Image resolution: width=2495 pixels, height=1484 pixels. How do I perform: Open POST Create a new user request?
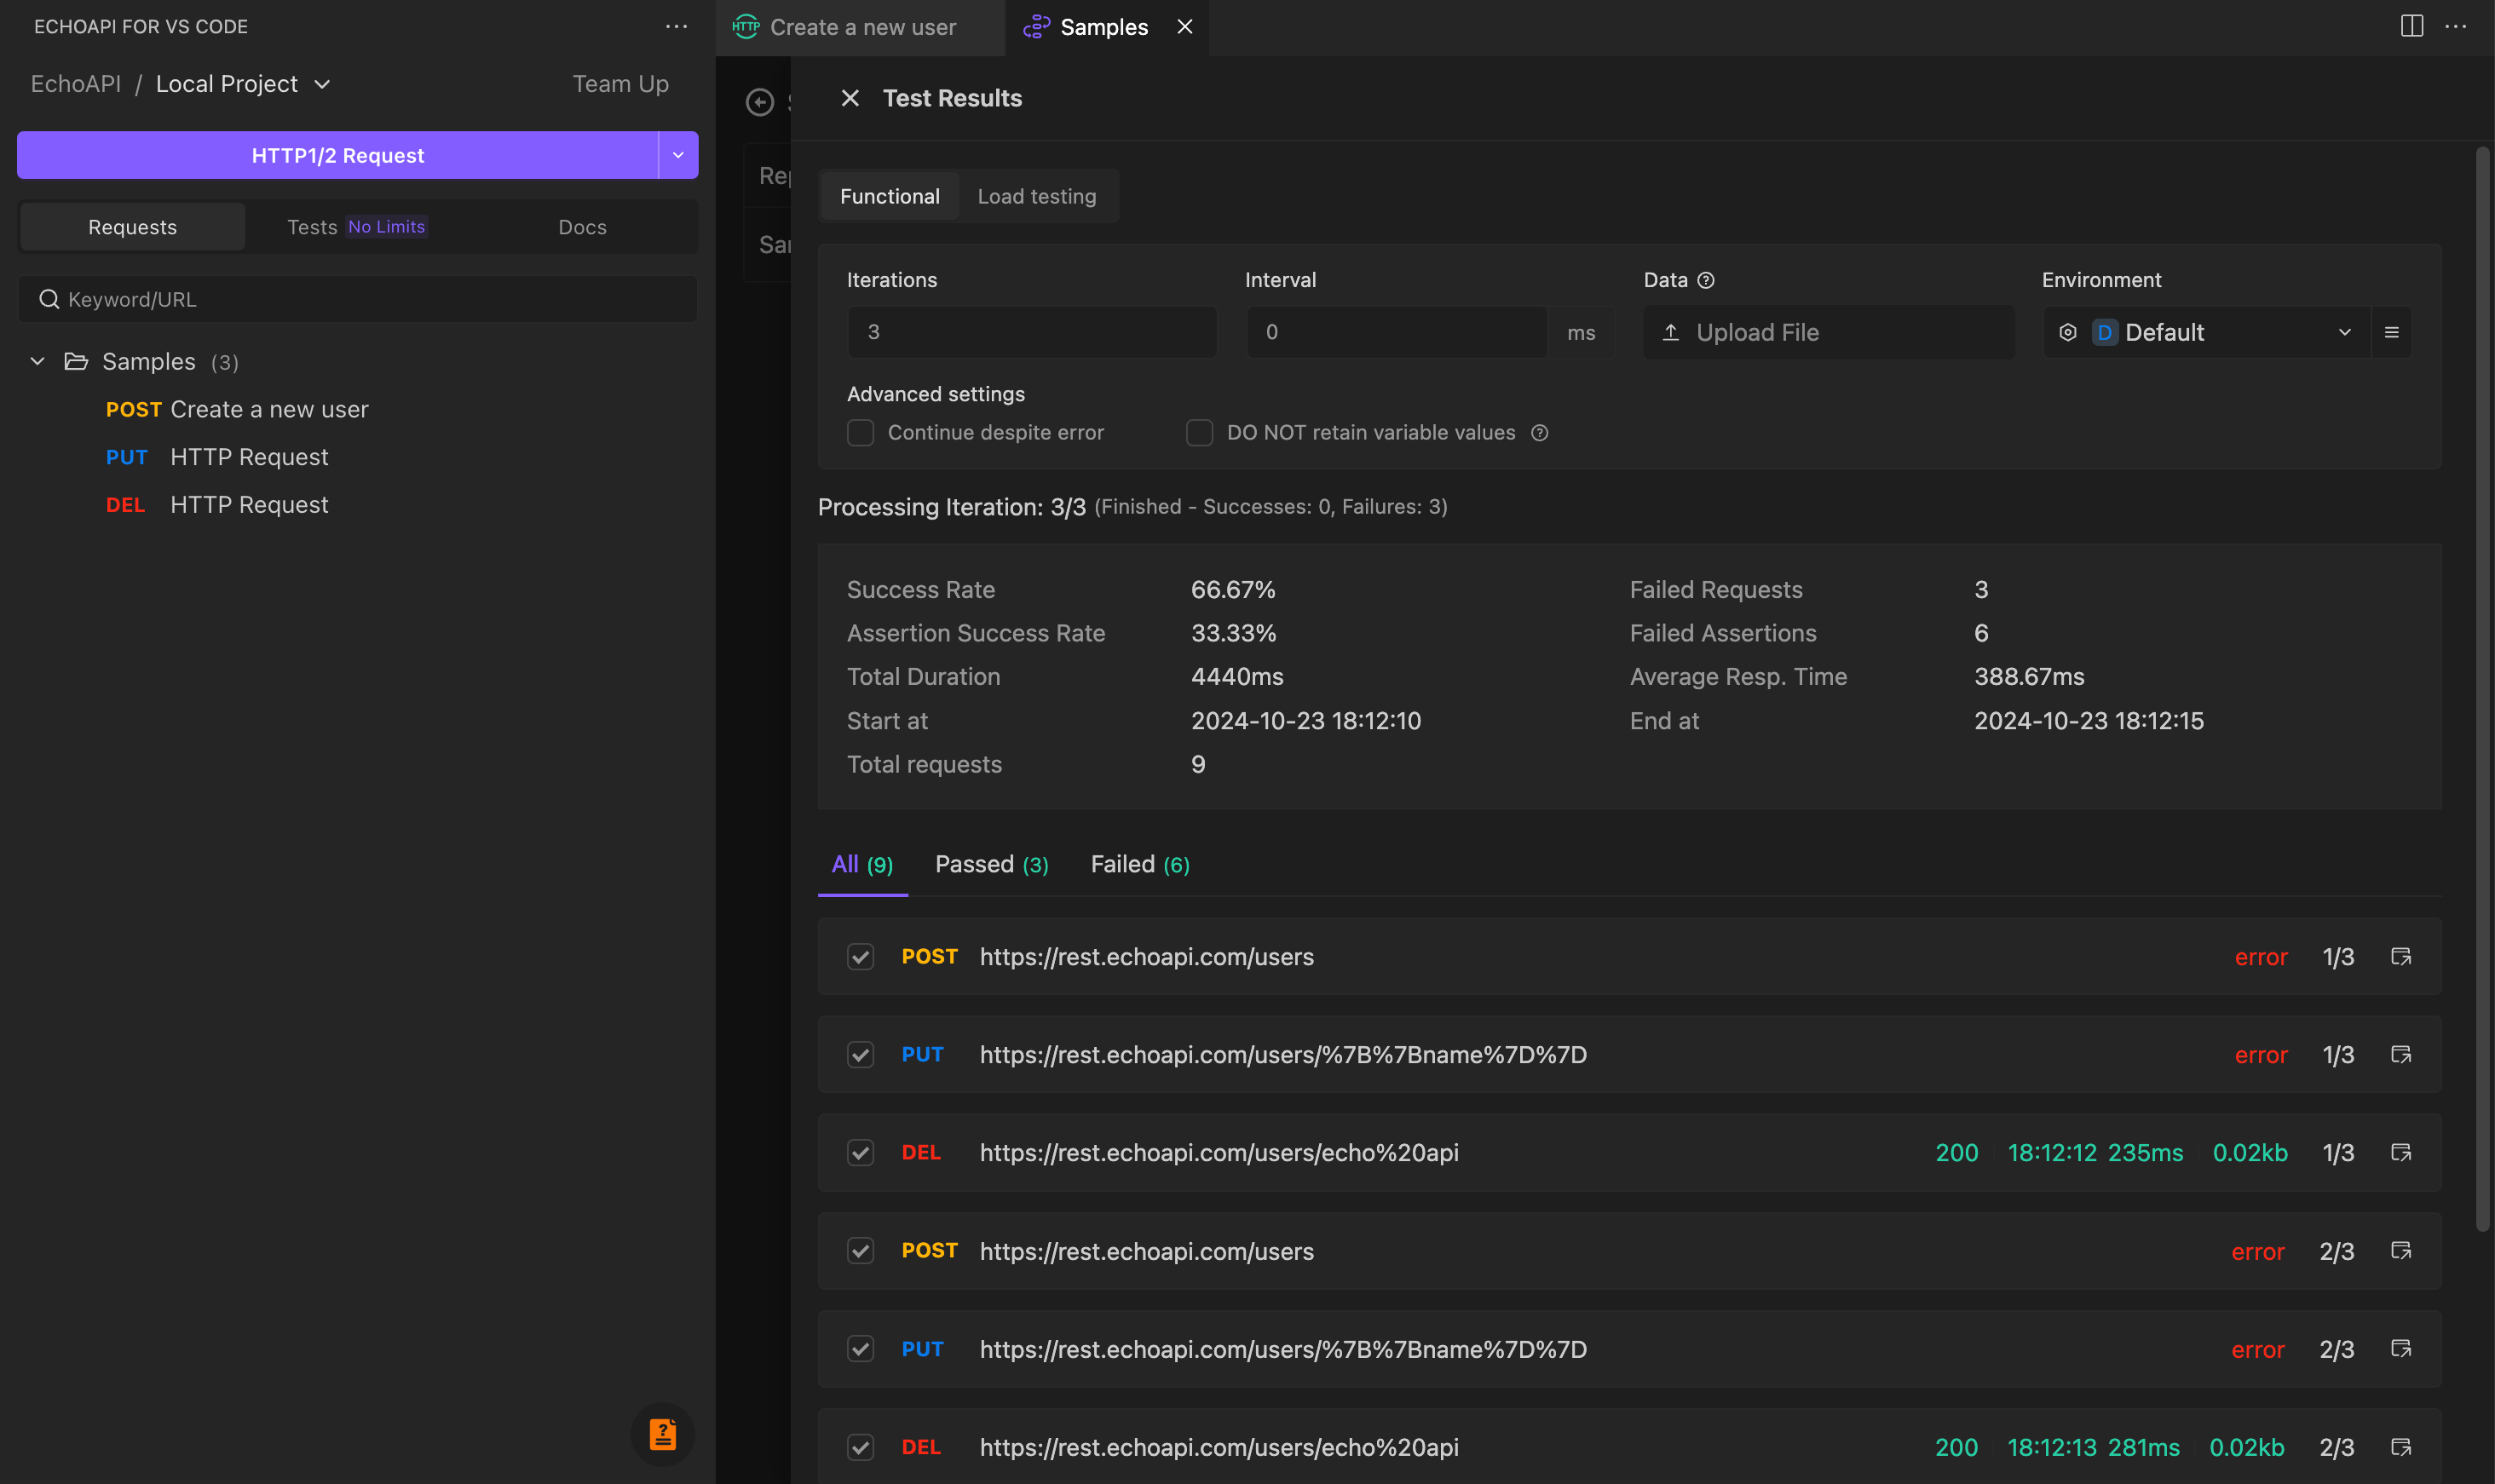coord(237,409)
